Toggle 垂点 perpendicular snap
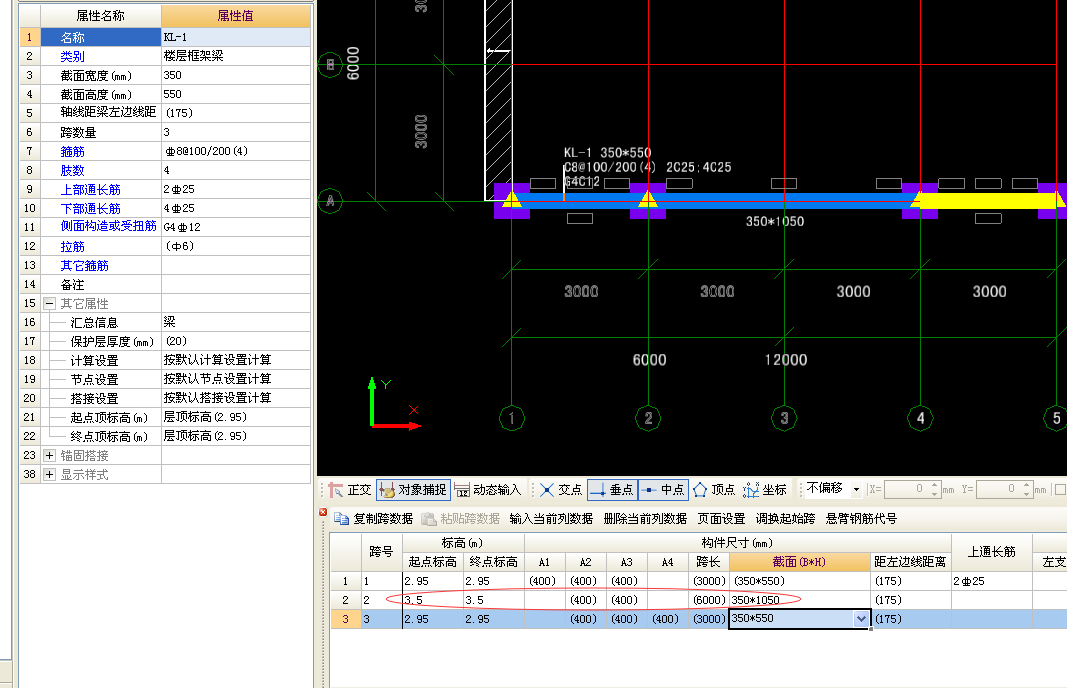This screenshot has width=1067, height=688. (x=612, y=490)
